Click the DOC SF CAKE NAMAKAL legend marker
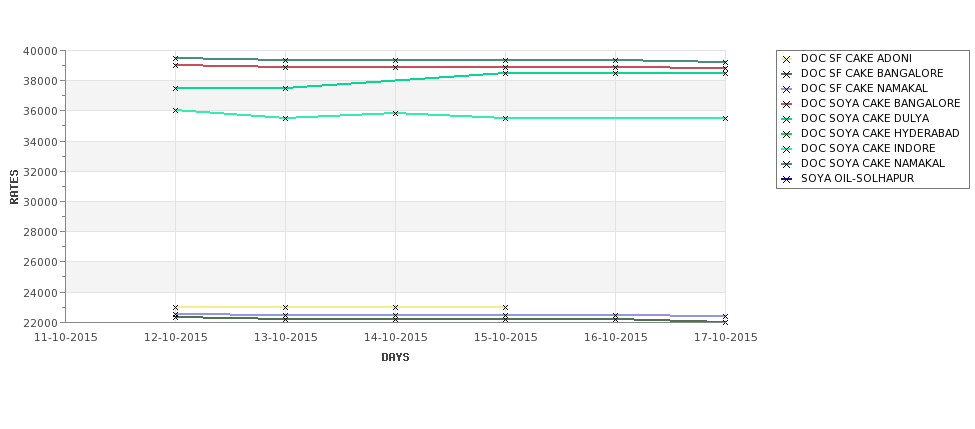 point(786,89)
